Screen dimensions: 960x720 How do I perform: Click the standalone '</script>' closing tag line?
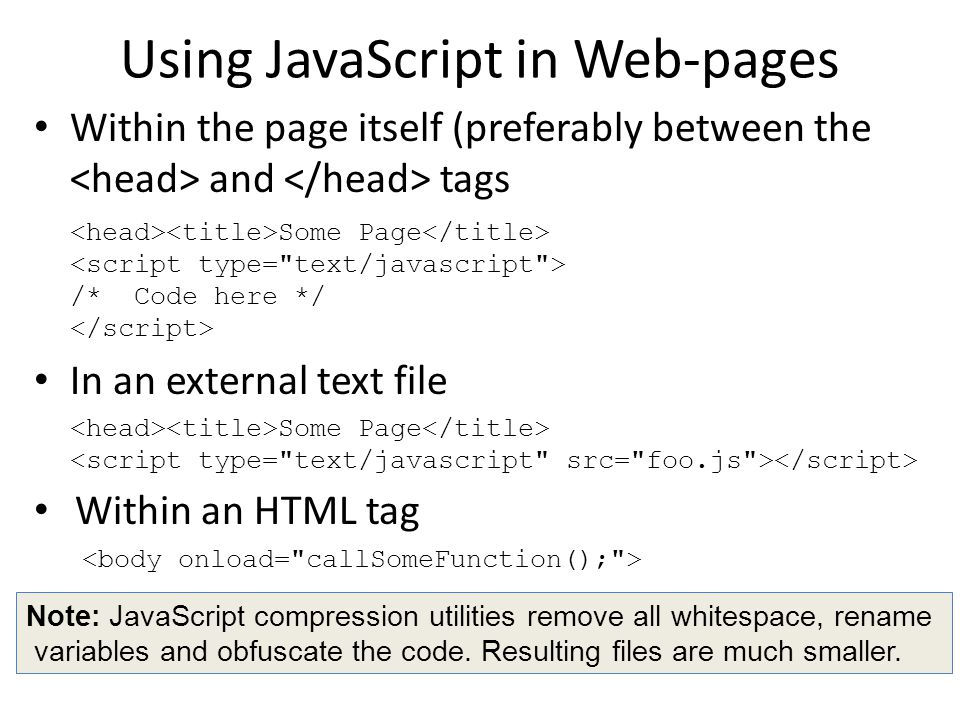click(x=142, y=329)
